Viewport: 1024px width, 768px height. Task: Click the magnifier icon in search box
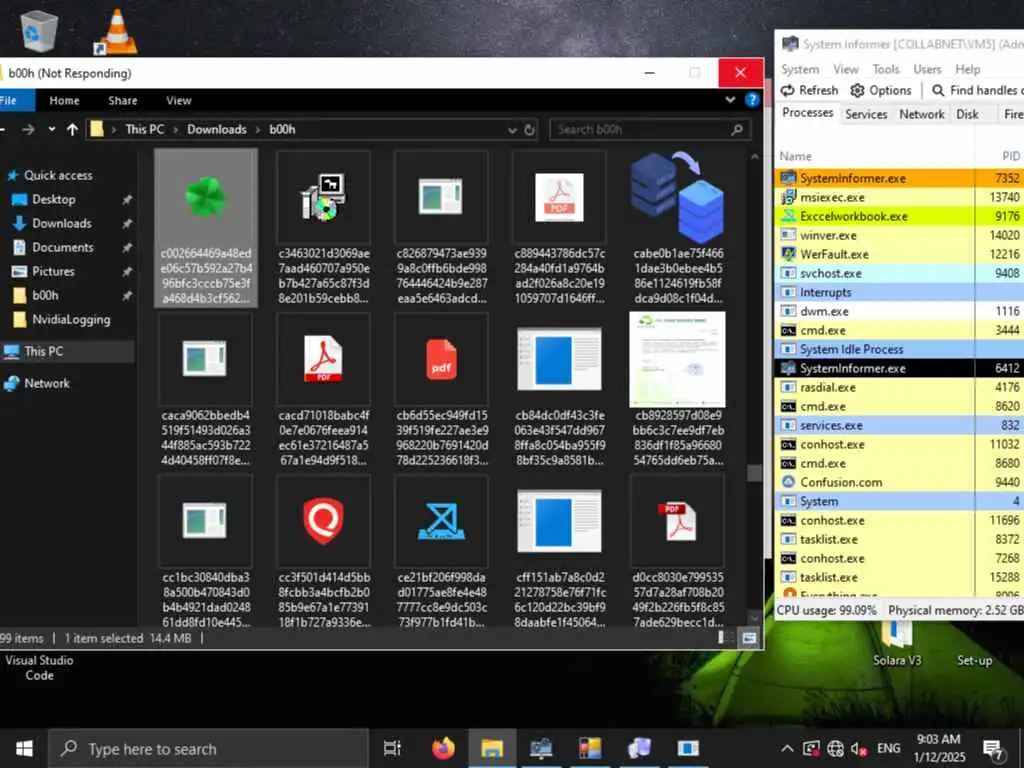737,129
